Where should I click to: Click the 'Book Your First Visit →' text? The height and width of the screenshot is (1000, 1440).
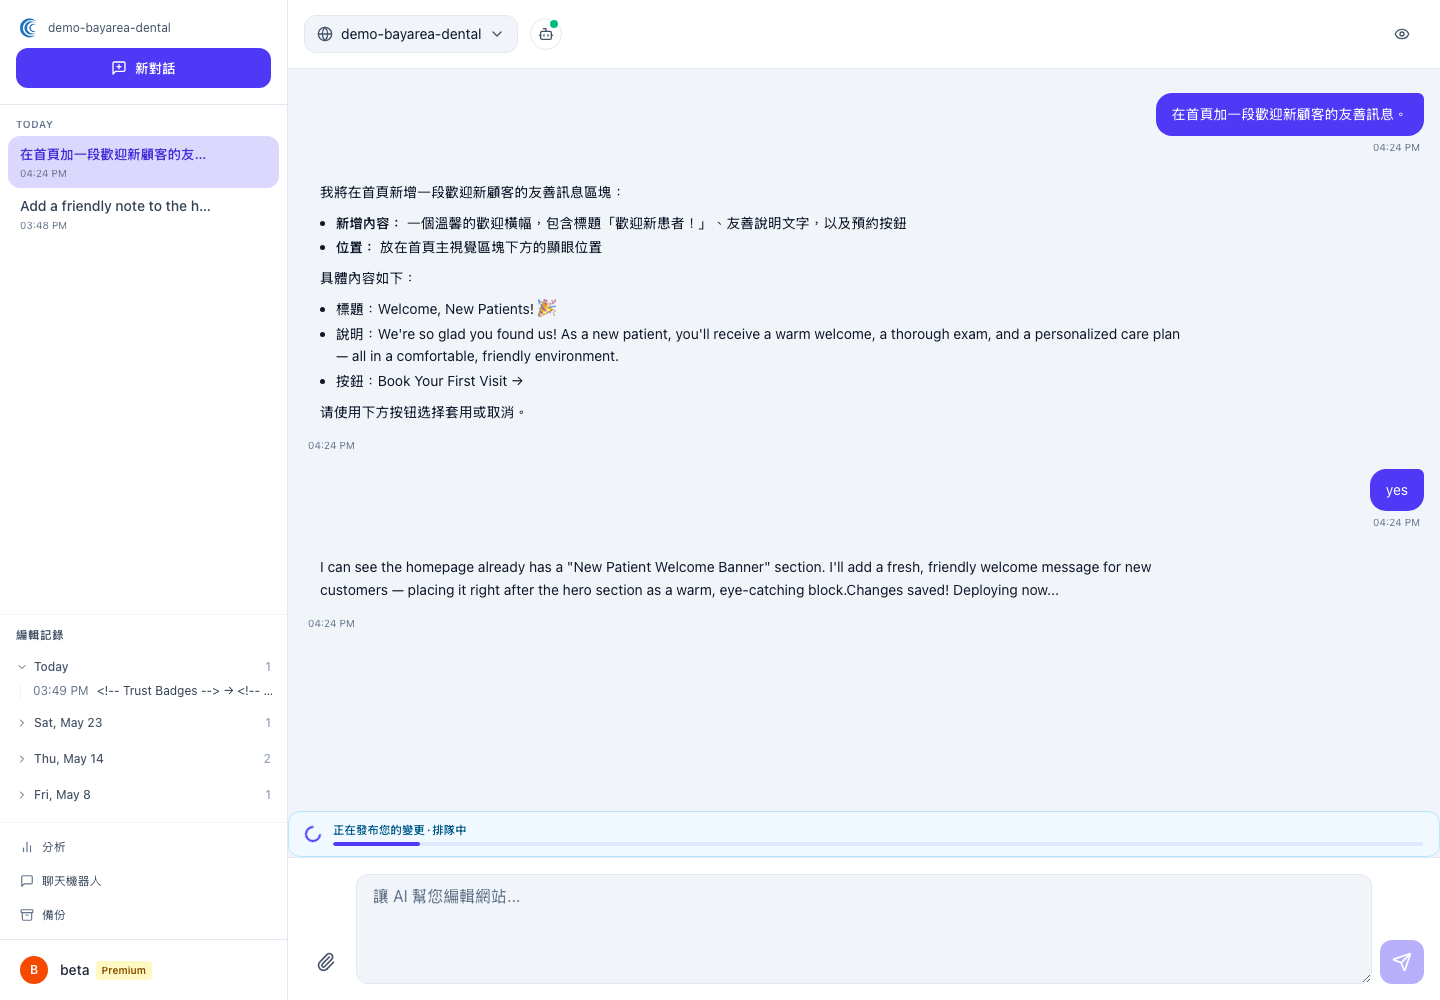(x=451, y=381)
